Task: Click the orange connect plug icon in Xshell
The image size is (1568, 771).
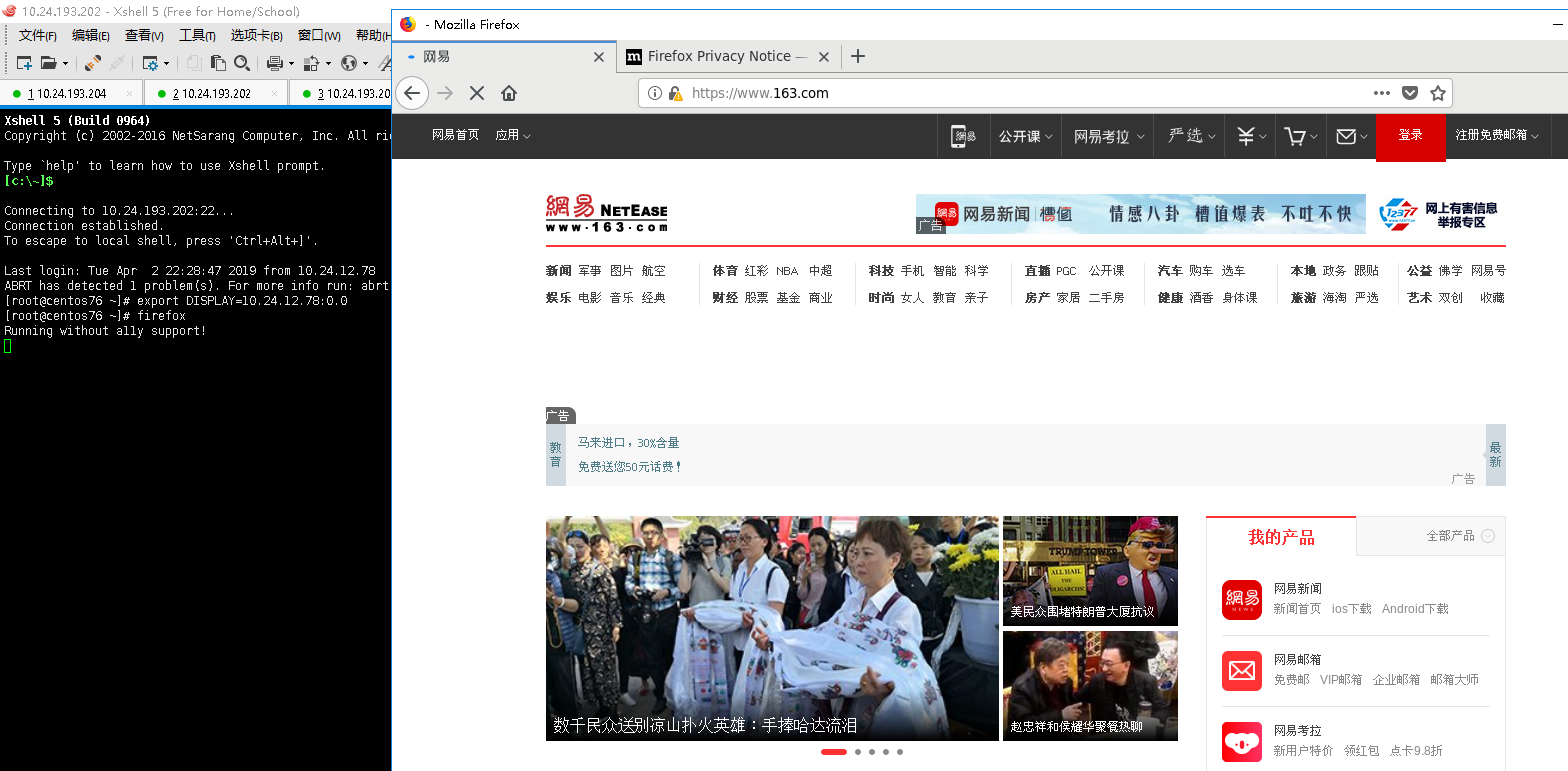Action: point(93,63)
